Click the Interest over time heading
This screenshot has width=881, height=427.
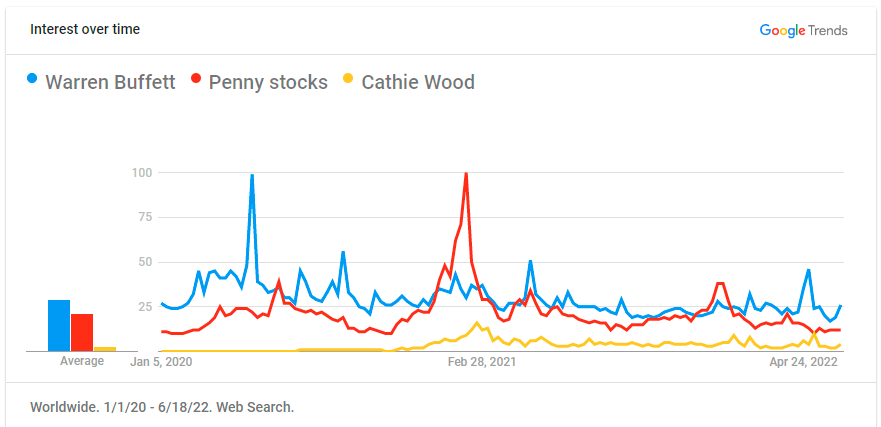coord(85,29)
